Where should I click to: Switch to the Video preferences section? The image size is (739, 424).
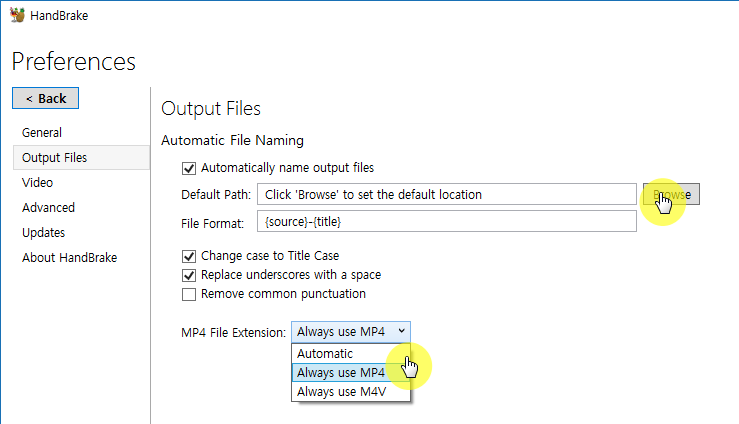[37, 182]
